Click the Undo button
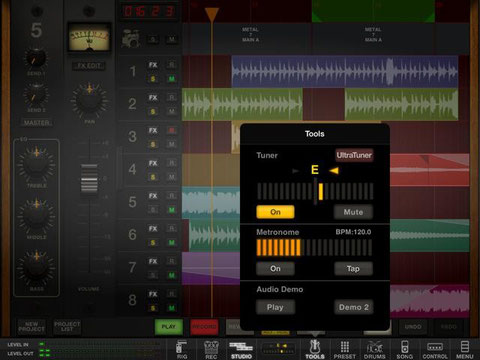The image size is (480, 360). [x=413, y=327]
